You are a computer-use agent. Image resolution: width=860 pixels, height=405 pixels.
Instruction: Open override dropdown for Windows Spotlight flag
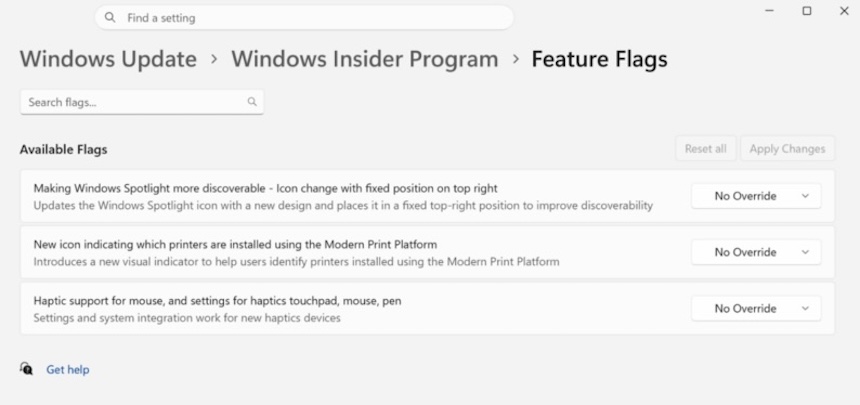click(756, 196)
